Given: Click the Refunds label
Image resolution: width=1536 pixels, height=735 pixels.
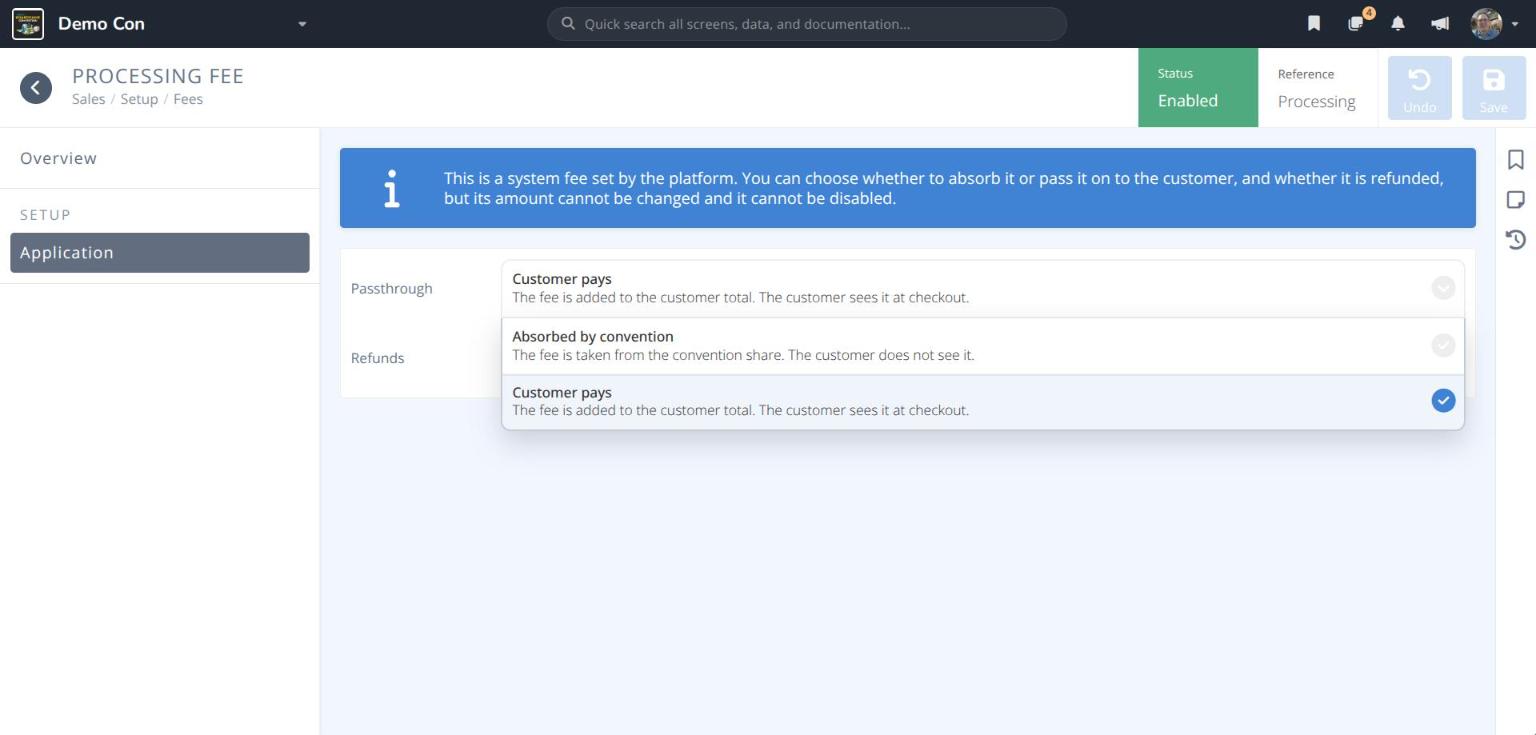Looking at the screenshot, I should pos(378,358).
